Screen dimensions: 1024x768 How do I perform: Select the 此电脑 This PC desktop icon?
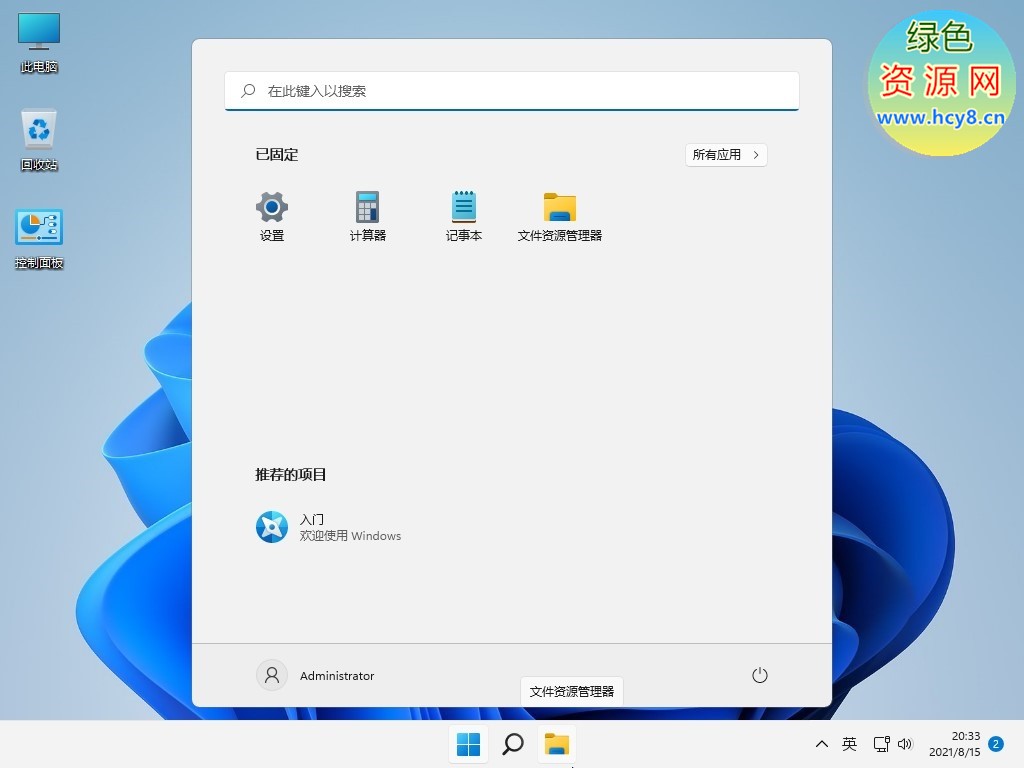tap(39, 43)
